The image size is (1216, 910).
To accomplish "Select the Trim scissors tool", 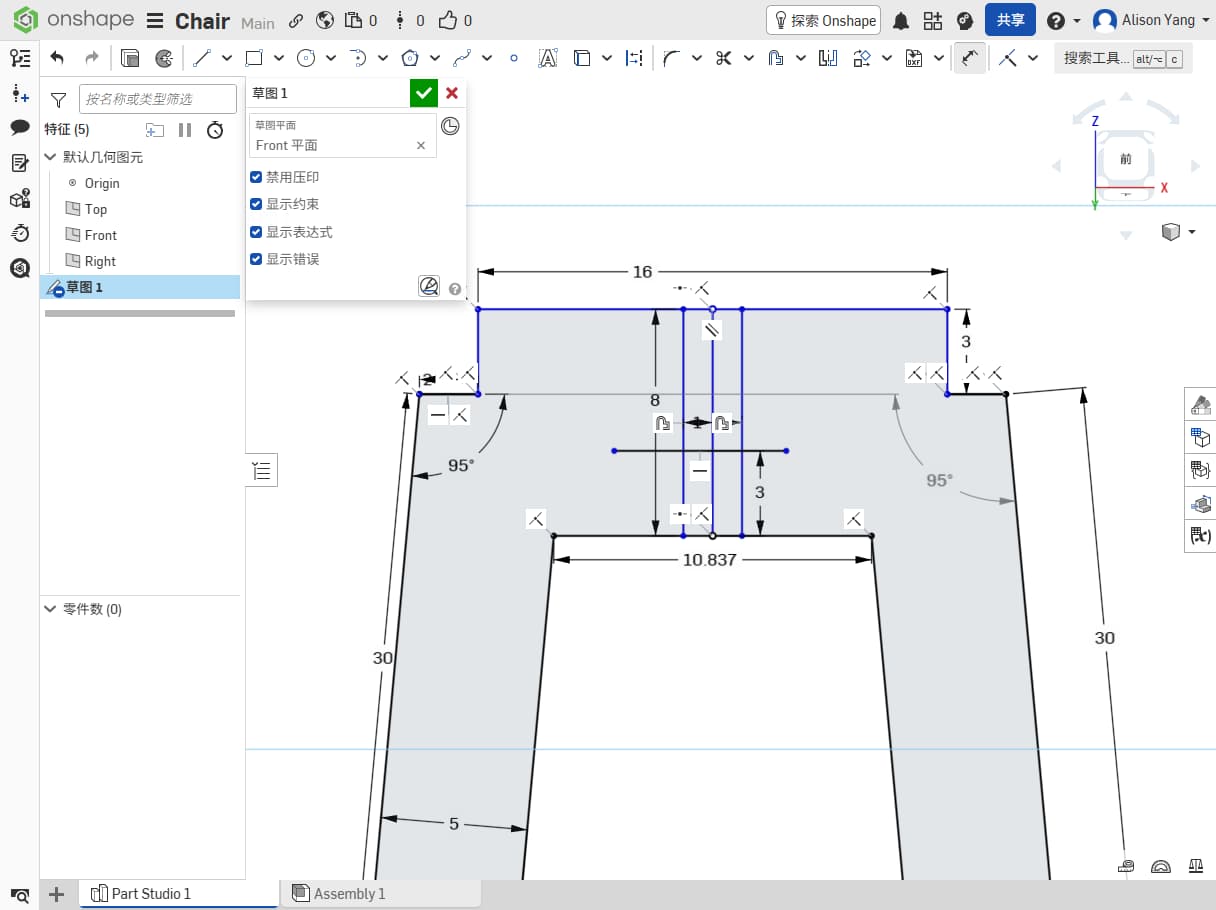I will coord(724,58).
